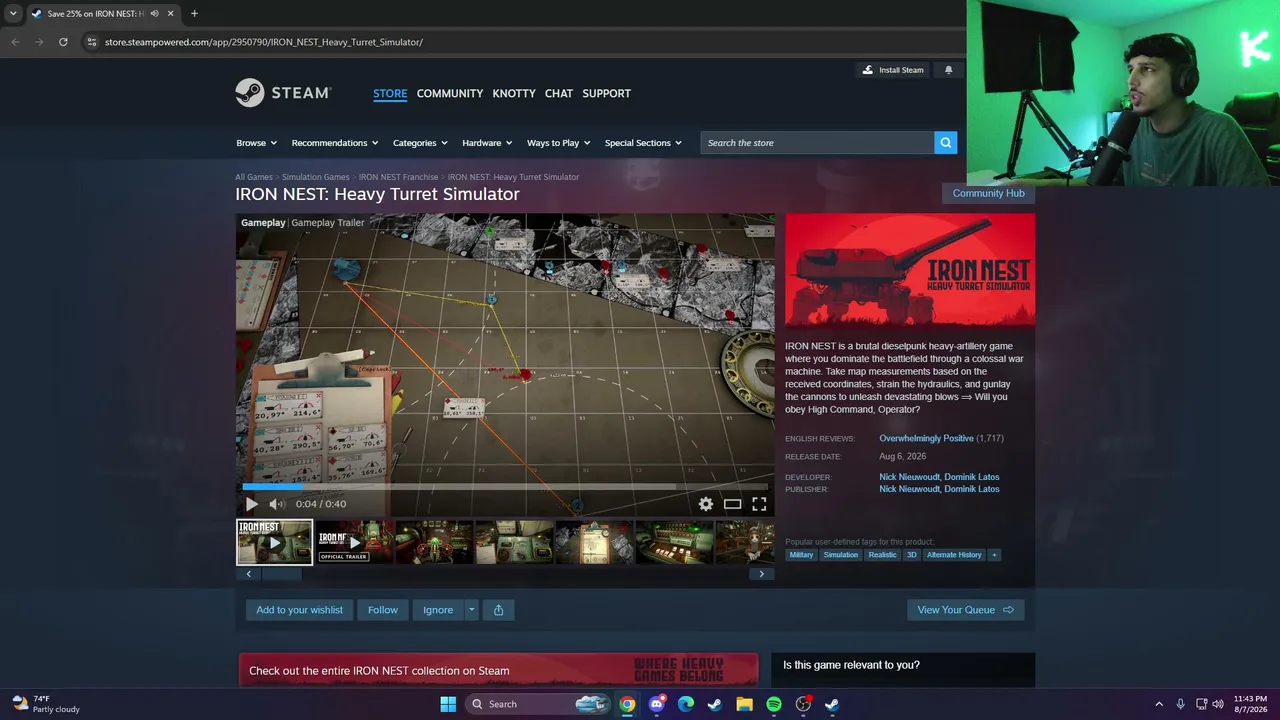Open the video settings gear
The image size is (1280, 720).
pyautogui.click(x=706, y=504)
